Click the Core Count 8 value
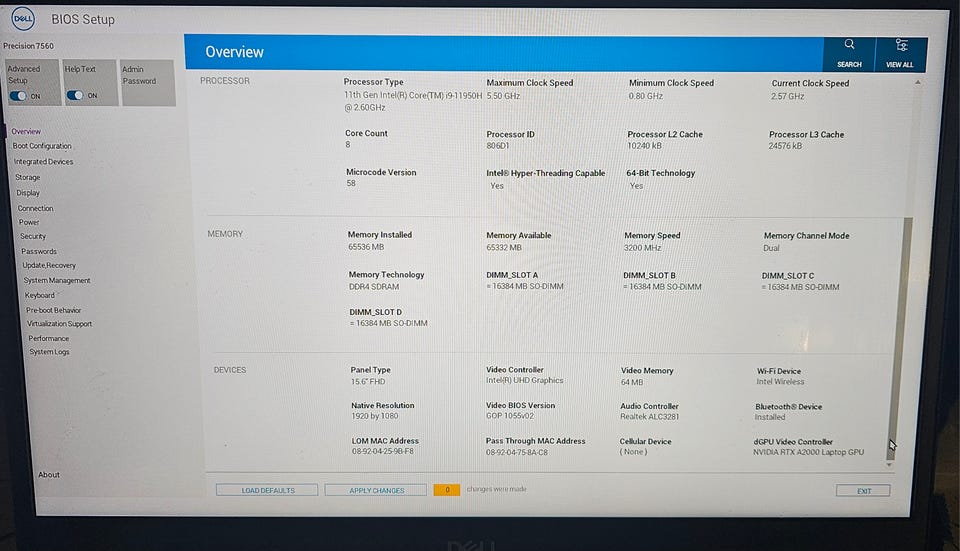The height and width of the screenshot is (551, 960). [348, 144]
